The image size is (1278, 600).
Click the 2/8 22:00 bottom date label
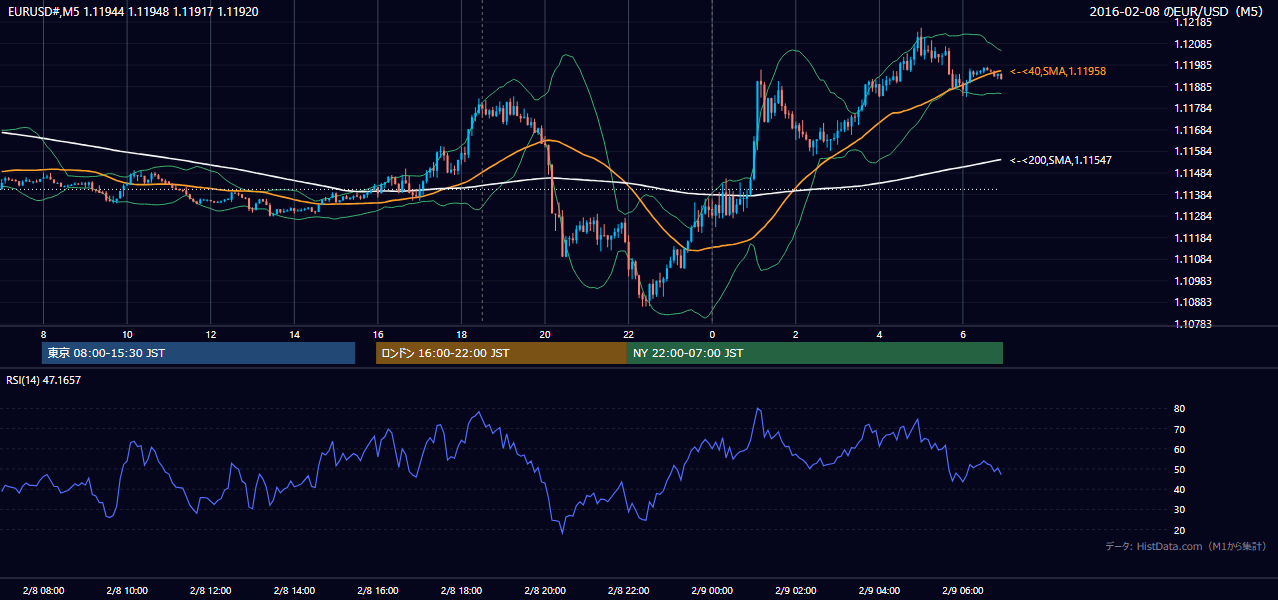[x=628, y=591]
